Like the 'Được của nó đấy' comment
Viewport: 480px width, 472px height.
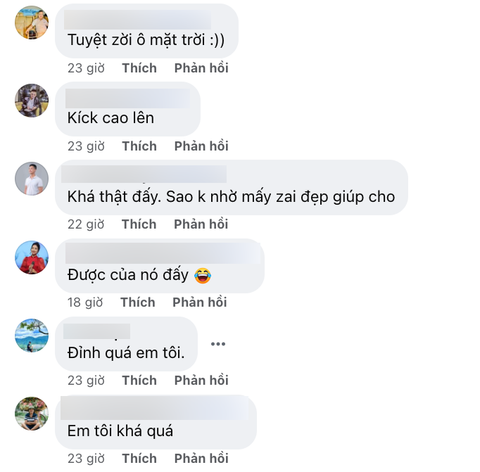coord(138,302)
